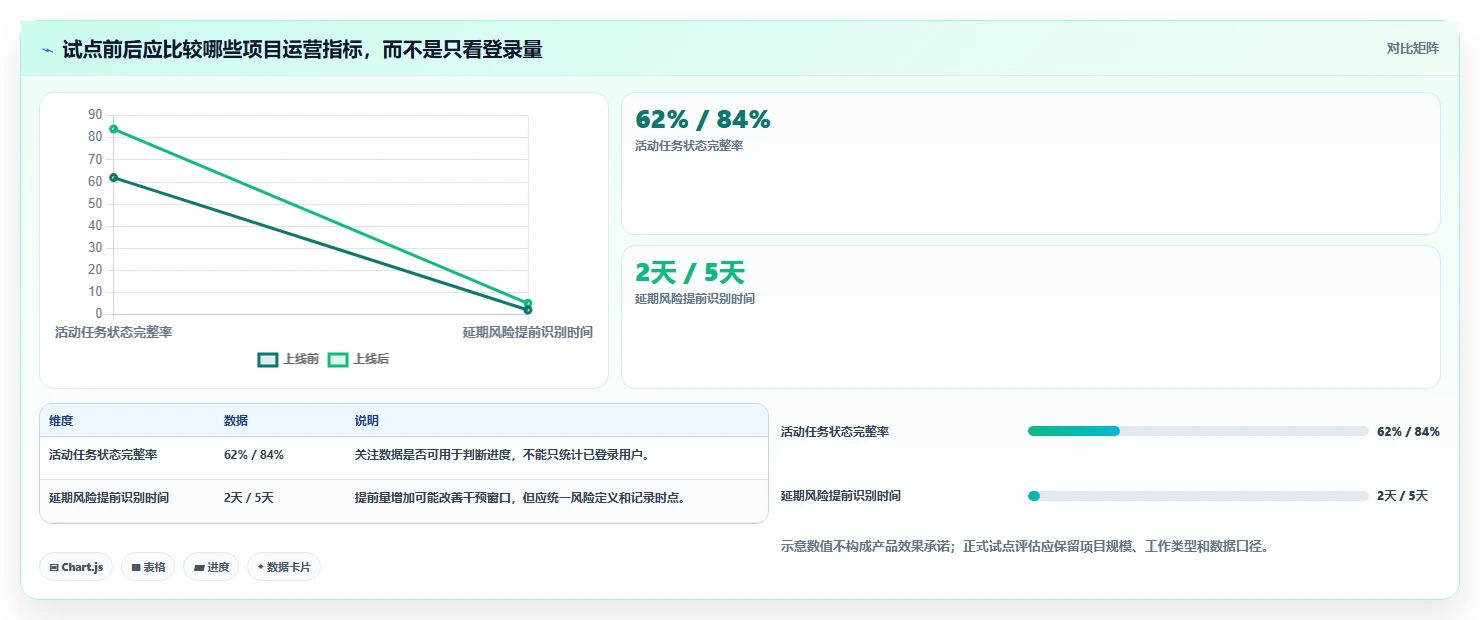Click the 维度 table column header

pos(61,421)
